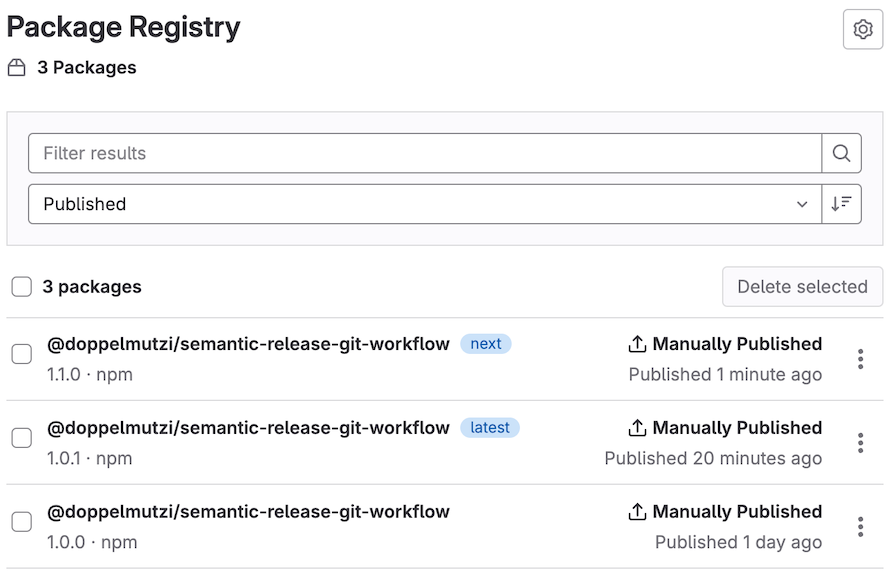
Task: Click the search magnifier icon
Action: pyautogui.click(x=841, y=153)
